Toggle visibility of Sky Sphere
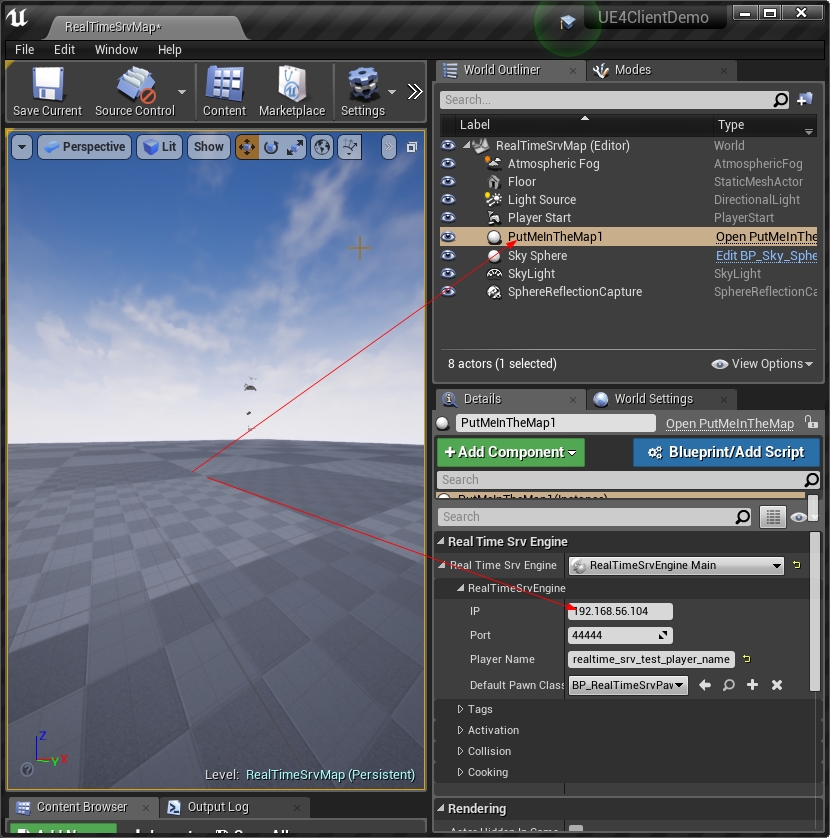 (x=448, y=255)
